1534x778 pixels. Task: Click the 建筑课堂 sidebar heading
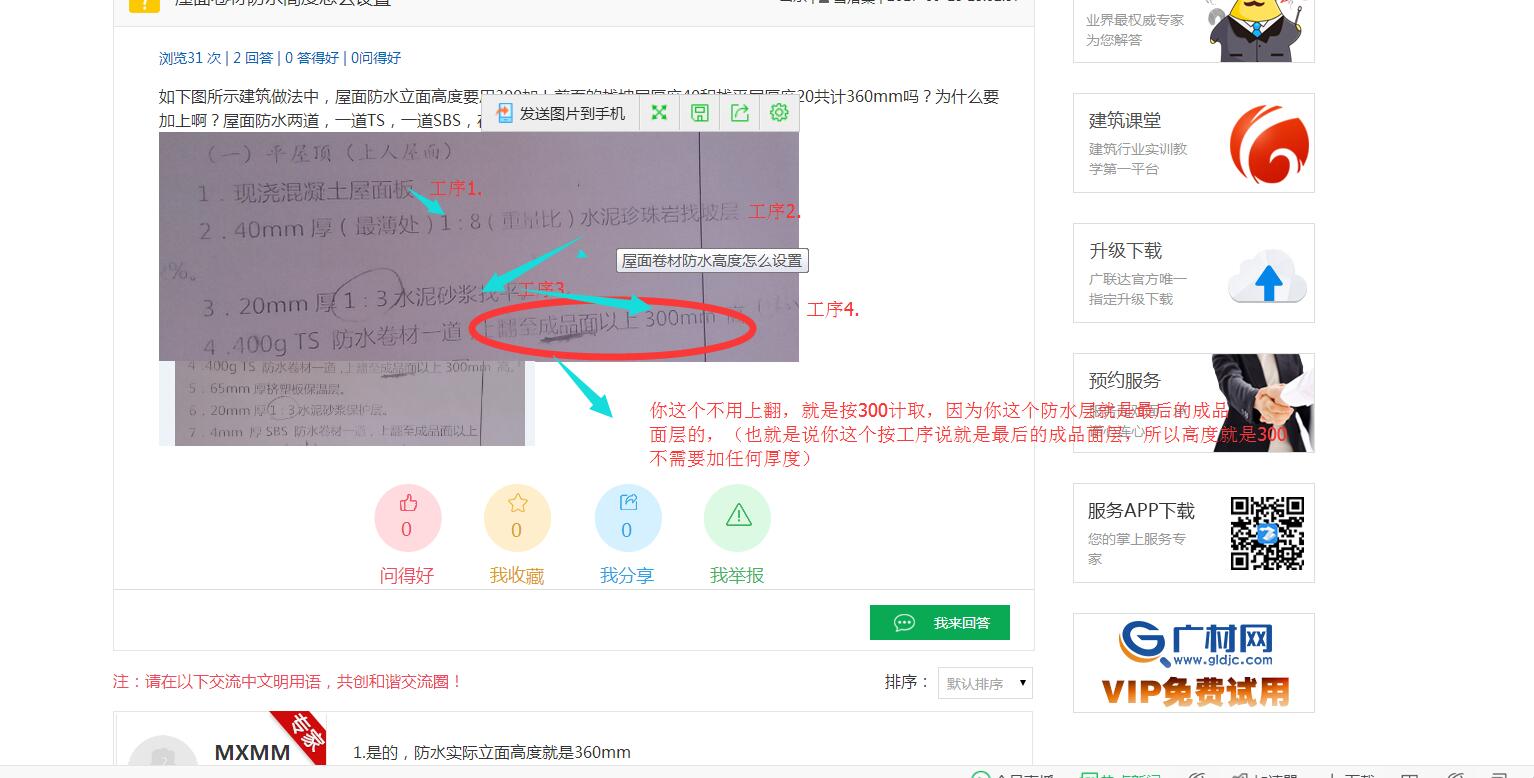click(1125, 120)
